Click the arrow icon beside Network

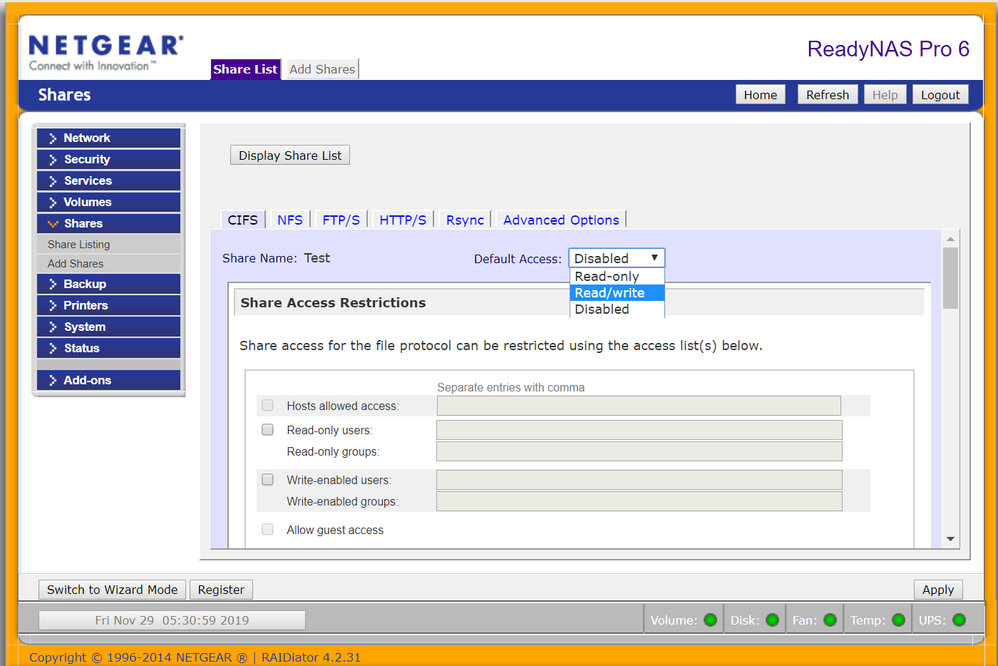coord(53,138)
